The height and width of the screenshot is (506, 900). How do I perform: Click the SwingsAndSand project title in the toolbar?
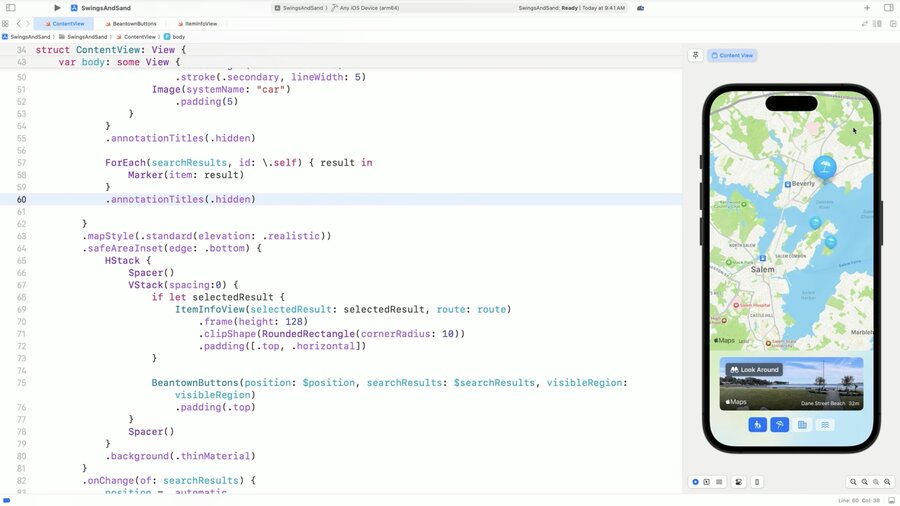click(x=106, y=8)
